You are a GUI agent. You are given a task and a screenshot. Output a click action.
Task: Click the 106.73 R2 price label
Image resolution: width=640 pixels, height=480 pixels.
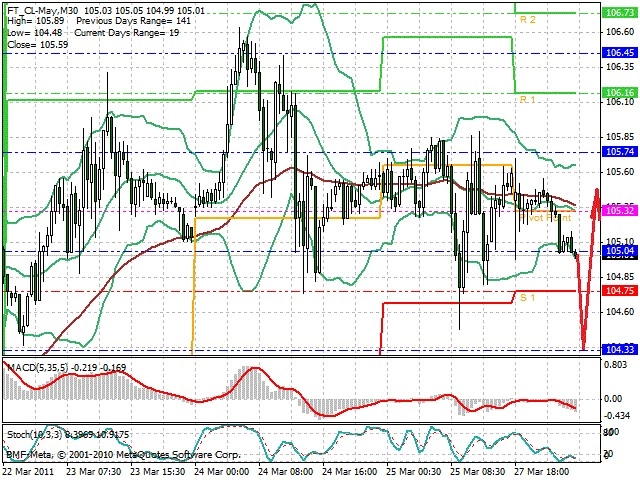pos(620,13)
